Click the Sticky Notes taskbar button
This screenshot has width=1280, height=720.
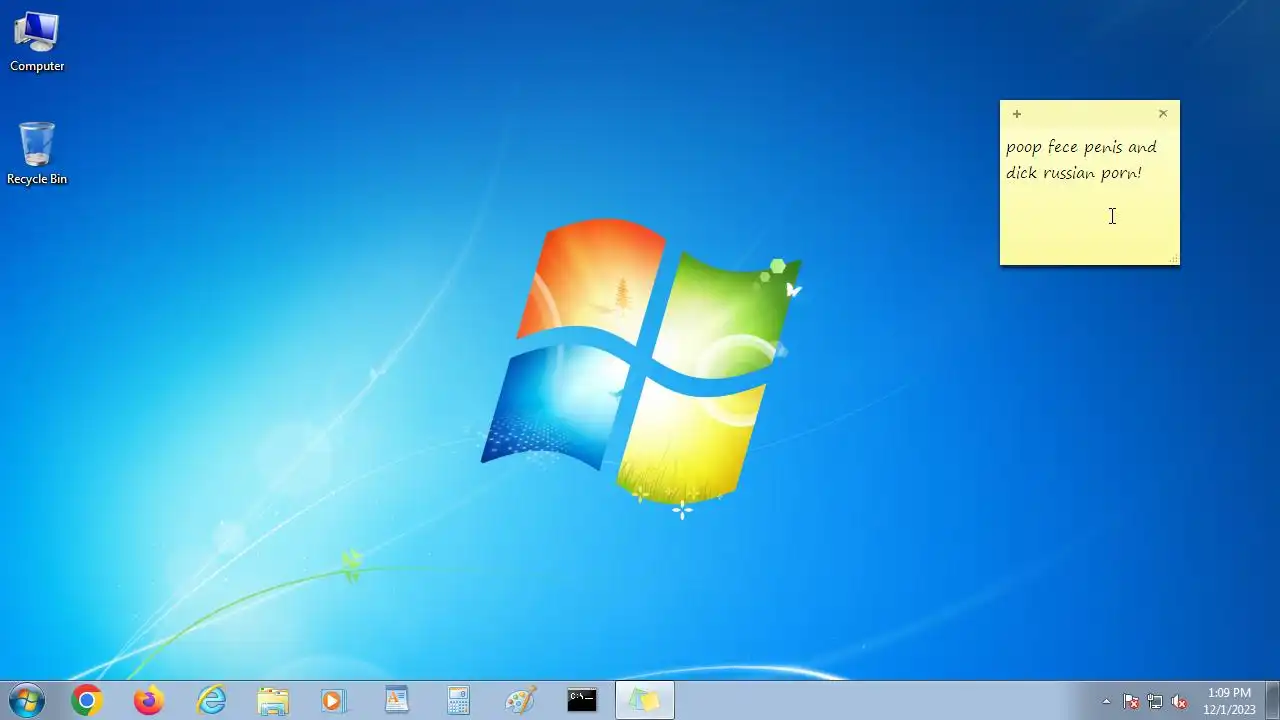(645, 701)
